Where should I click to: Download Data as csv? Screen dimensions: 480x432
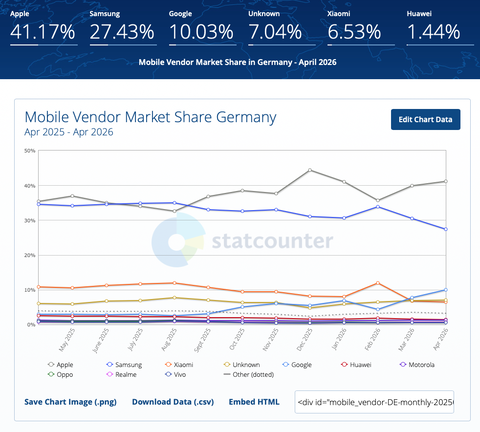(173, 402)
